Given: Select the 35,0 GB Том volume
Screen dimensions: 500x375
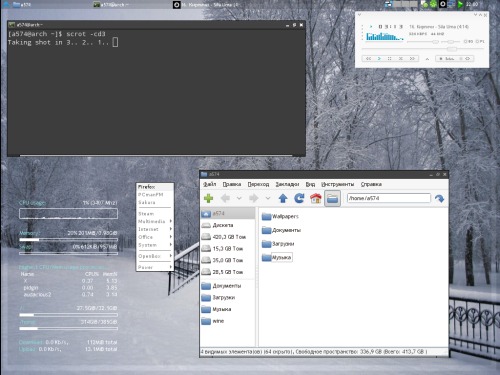Looking at the screenshot, I should [228, 260].
